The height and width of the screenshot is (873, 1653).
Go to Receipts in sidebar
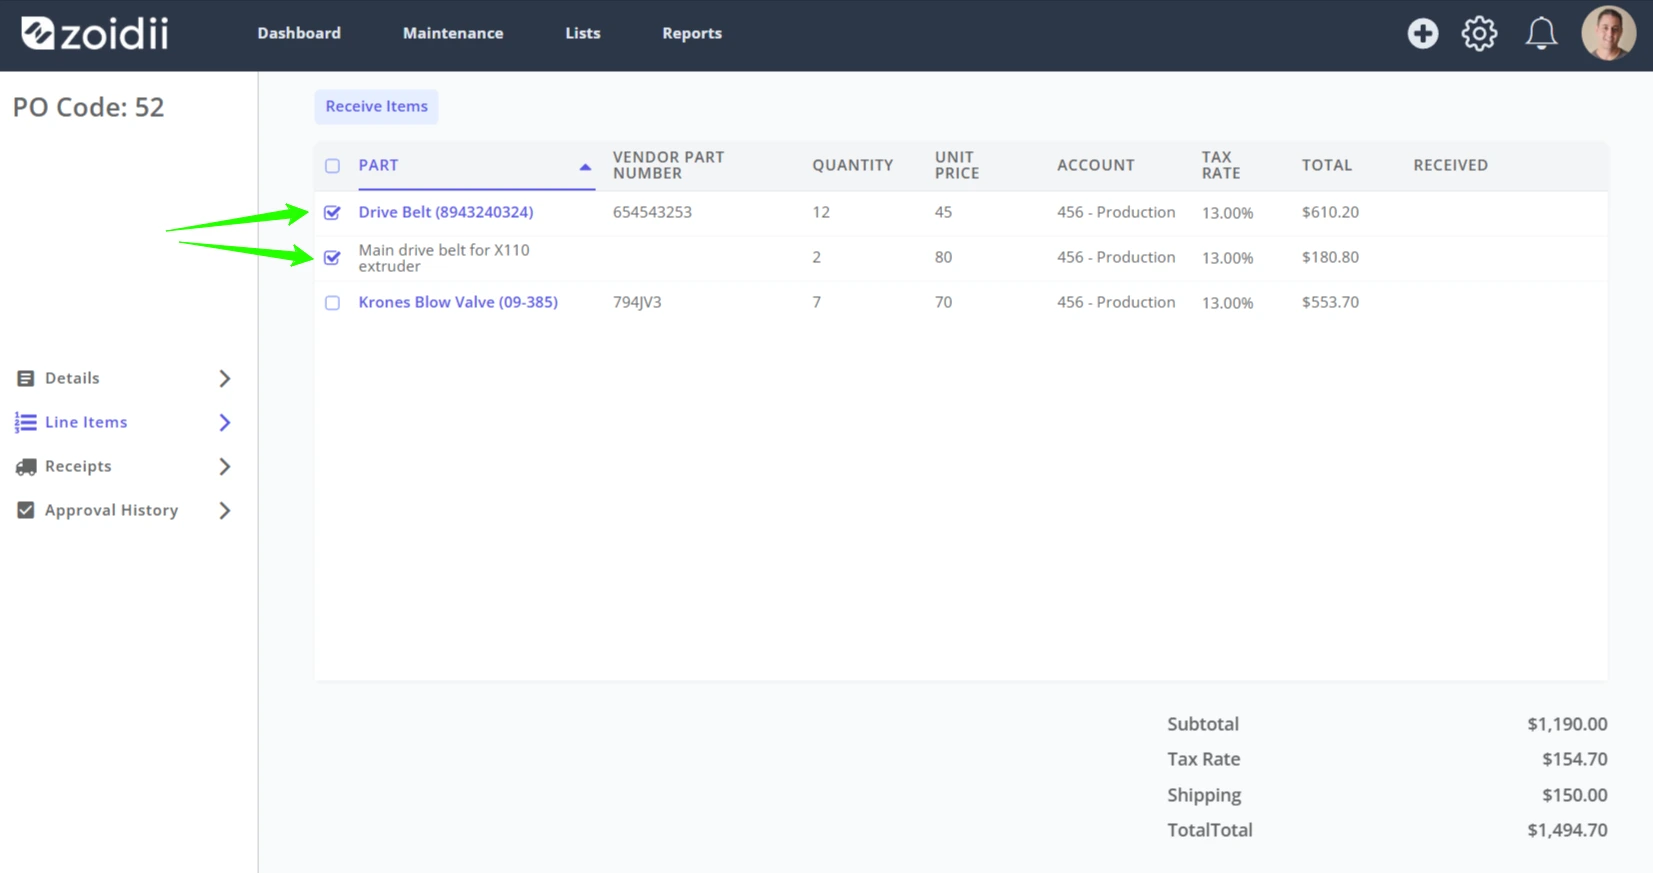pos(78,466)
